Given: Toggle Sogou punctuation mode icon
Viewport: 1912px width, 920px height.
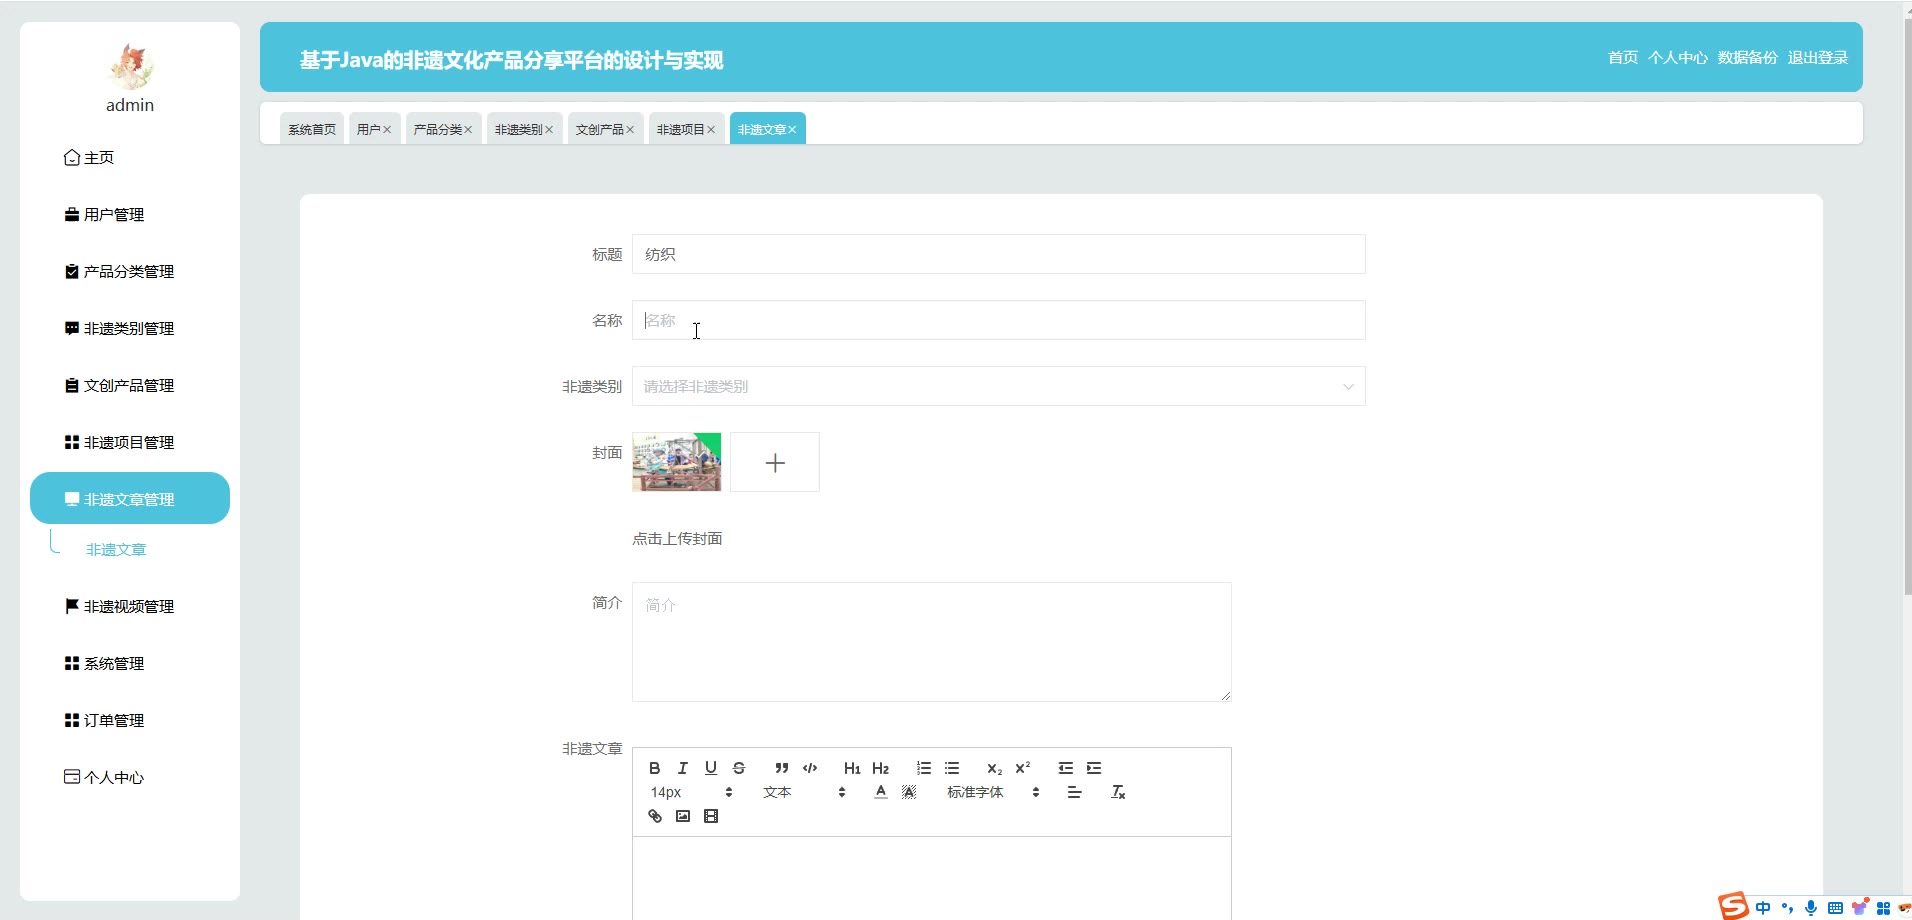Looking at the screenshot, I should 1787,908.
